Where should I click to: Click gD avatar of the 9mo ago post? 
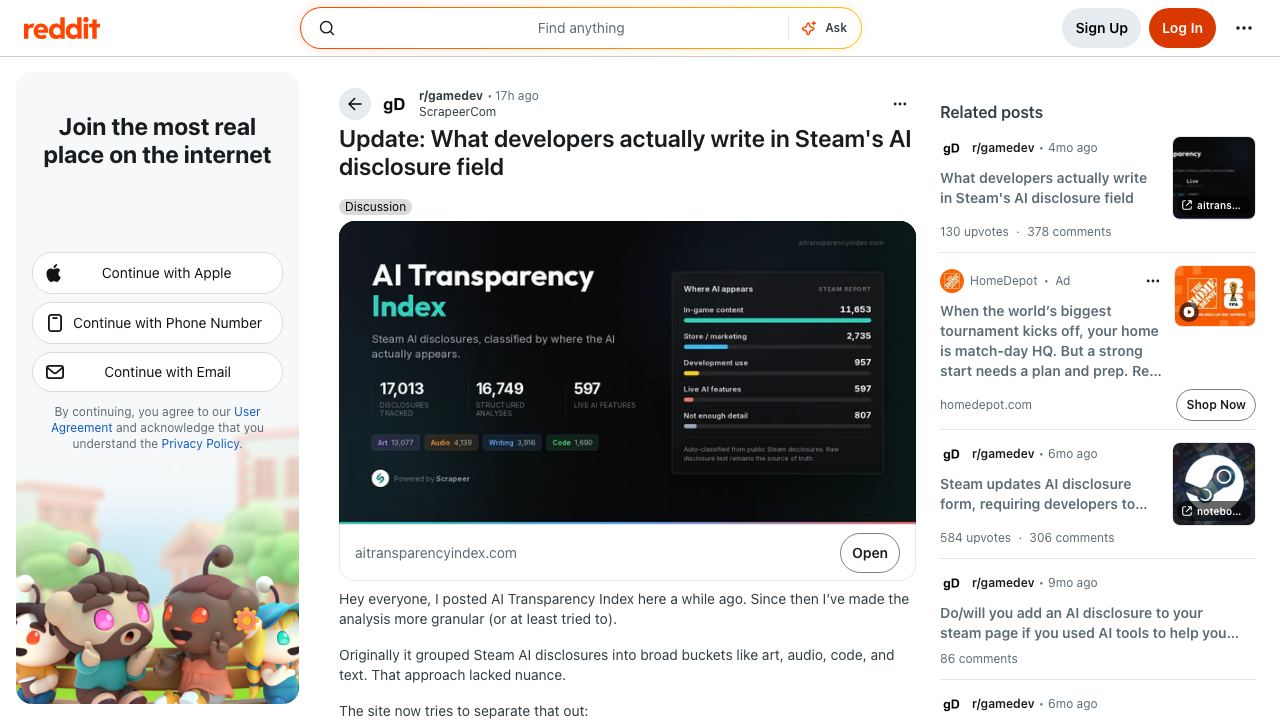tap(951, 583)
